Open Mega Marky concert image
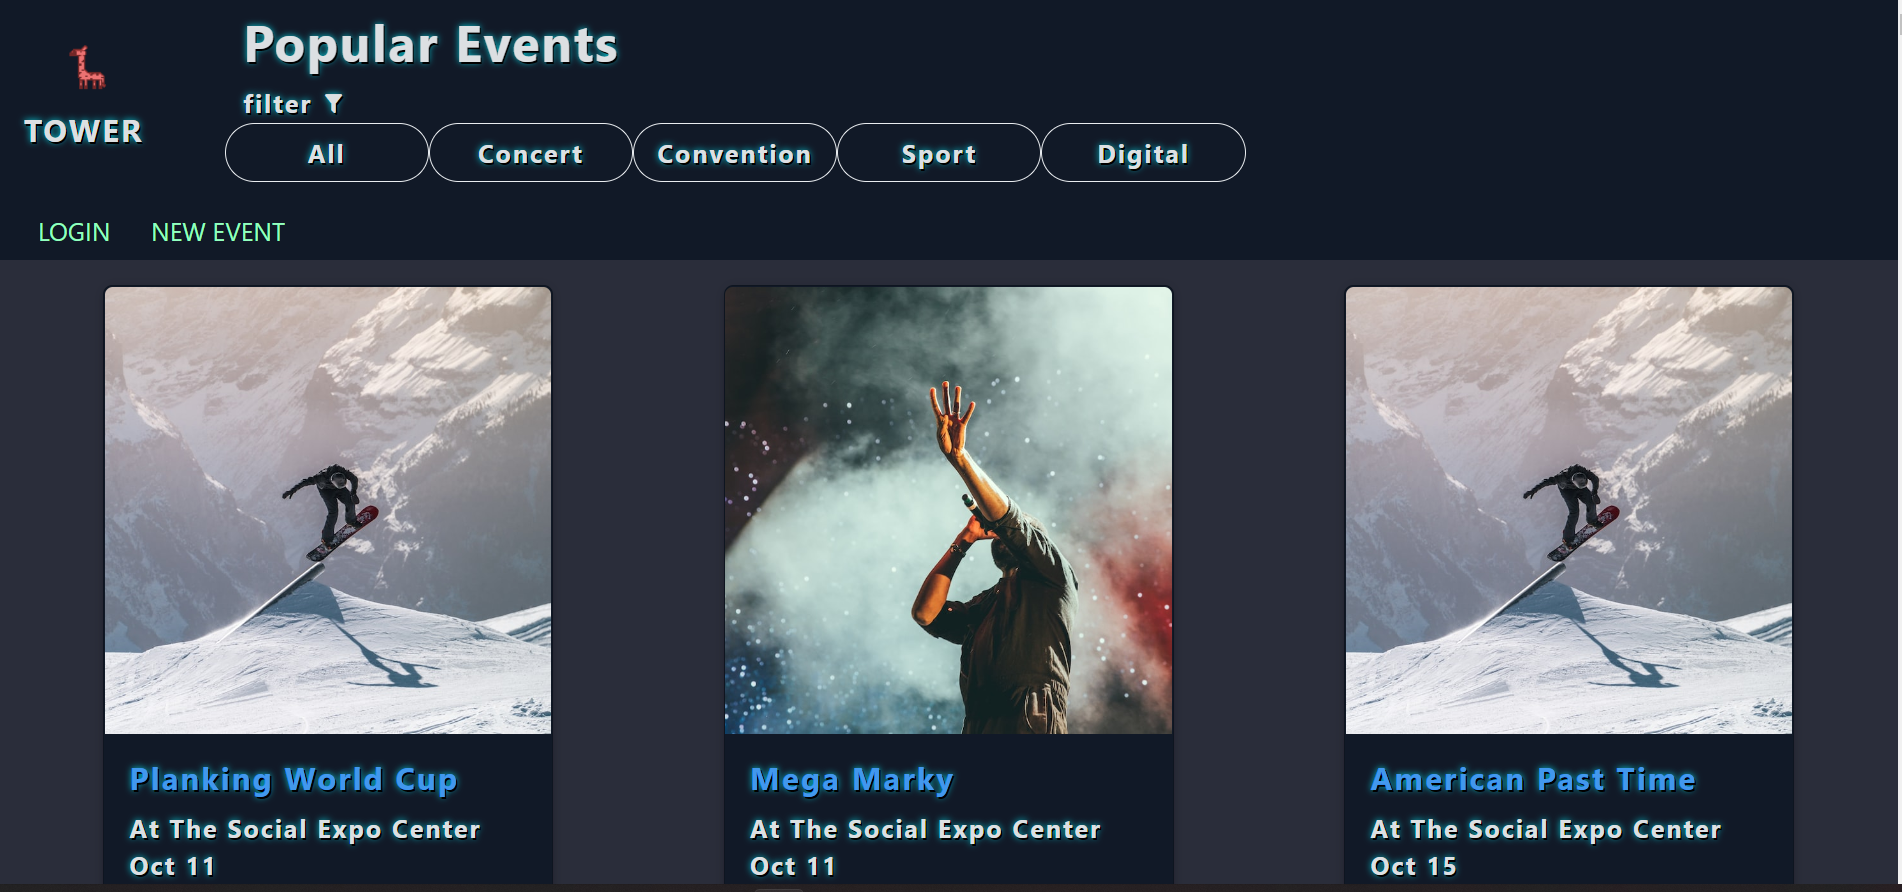 [948, 511]
